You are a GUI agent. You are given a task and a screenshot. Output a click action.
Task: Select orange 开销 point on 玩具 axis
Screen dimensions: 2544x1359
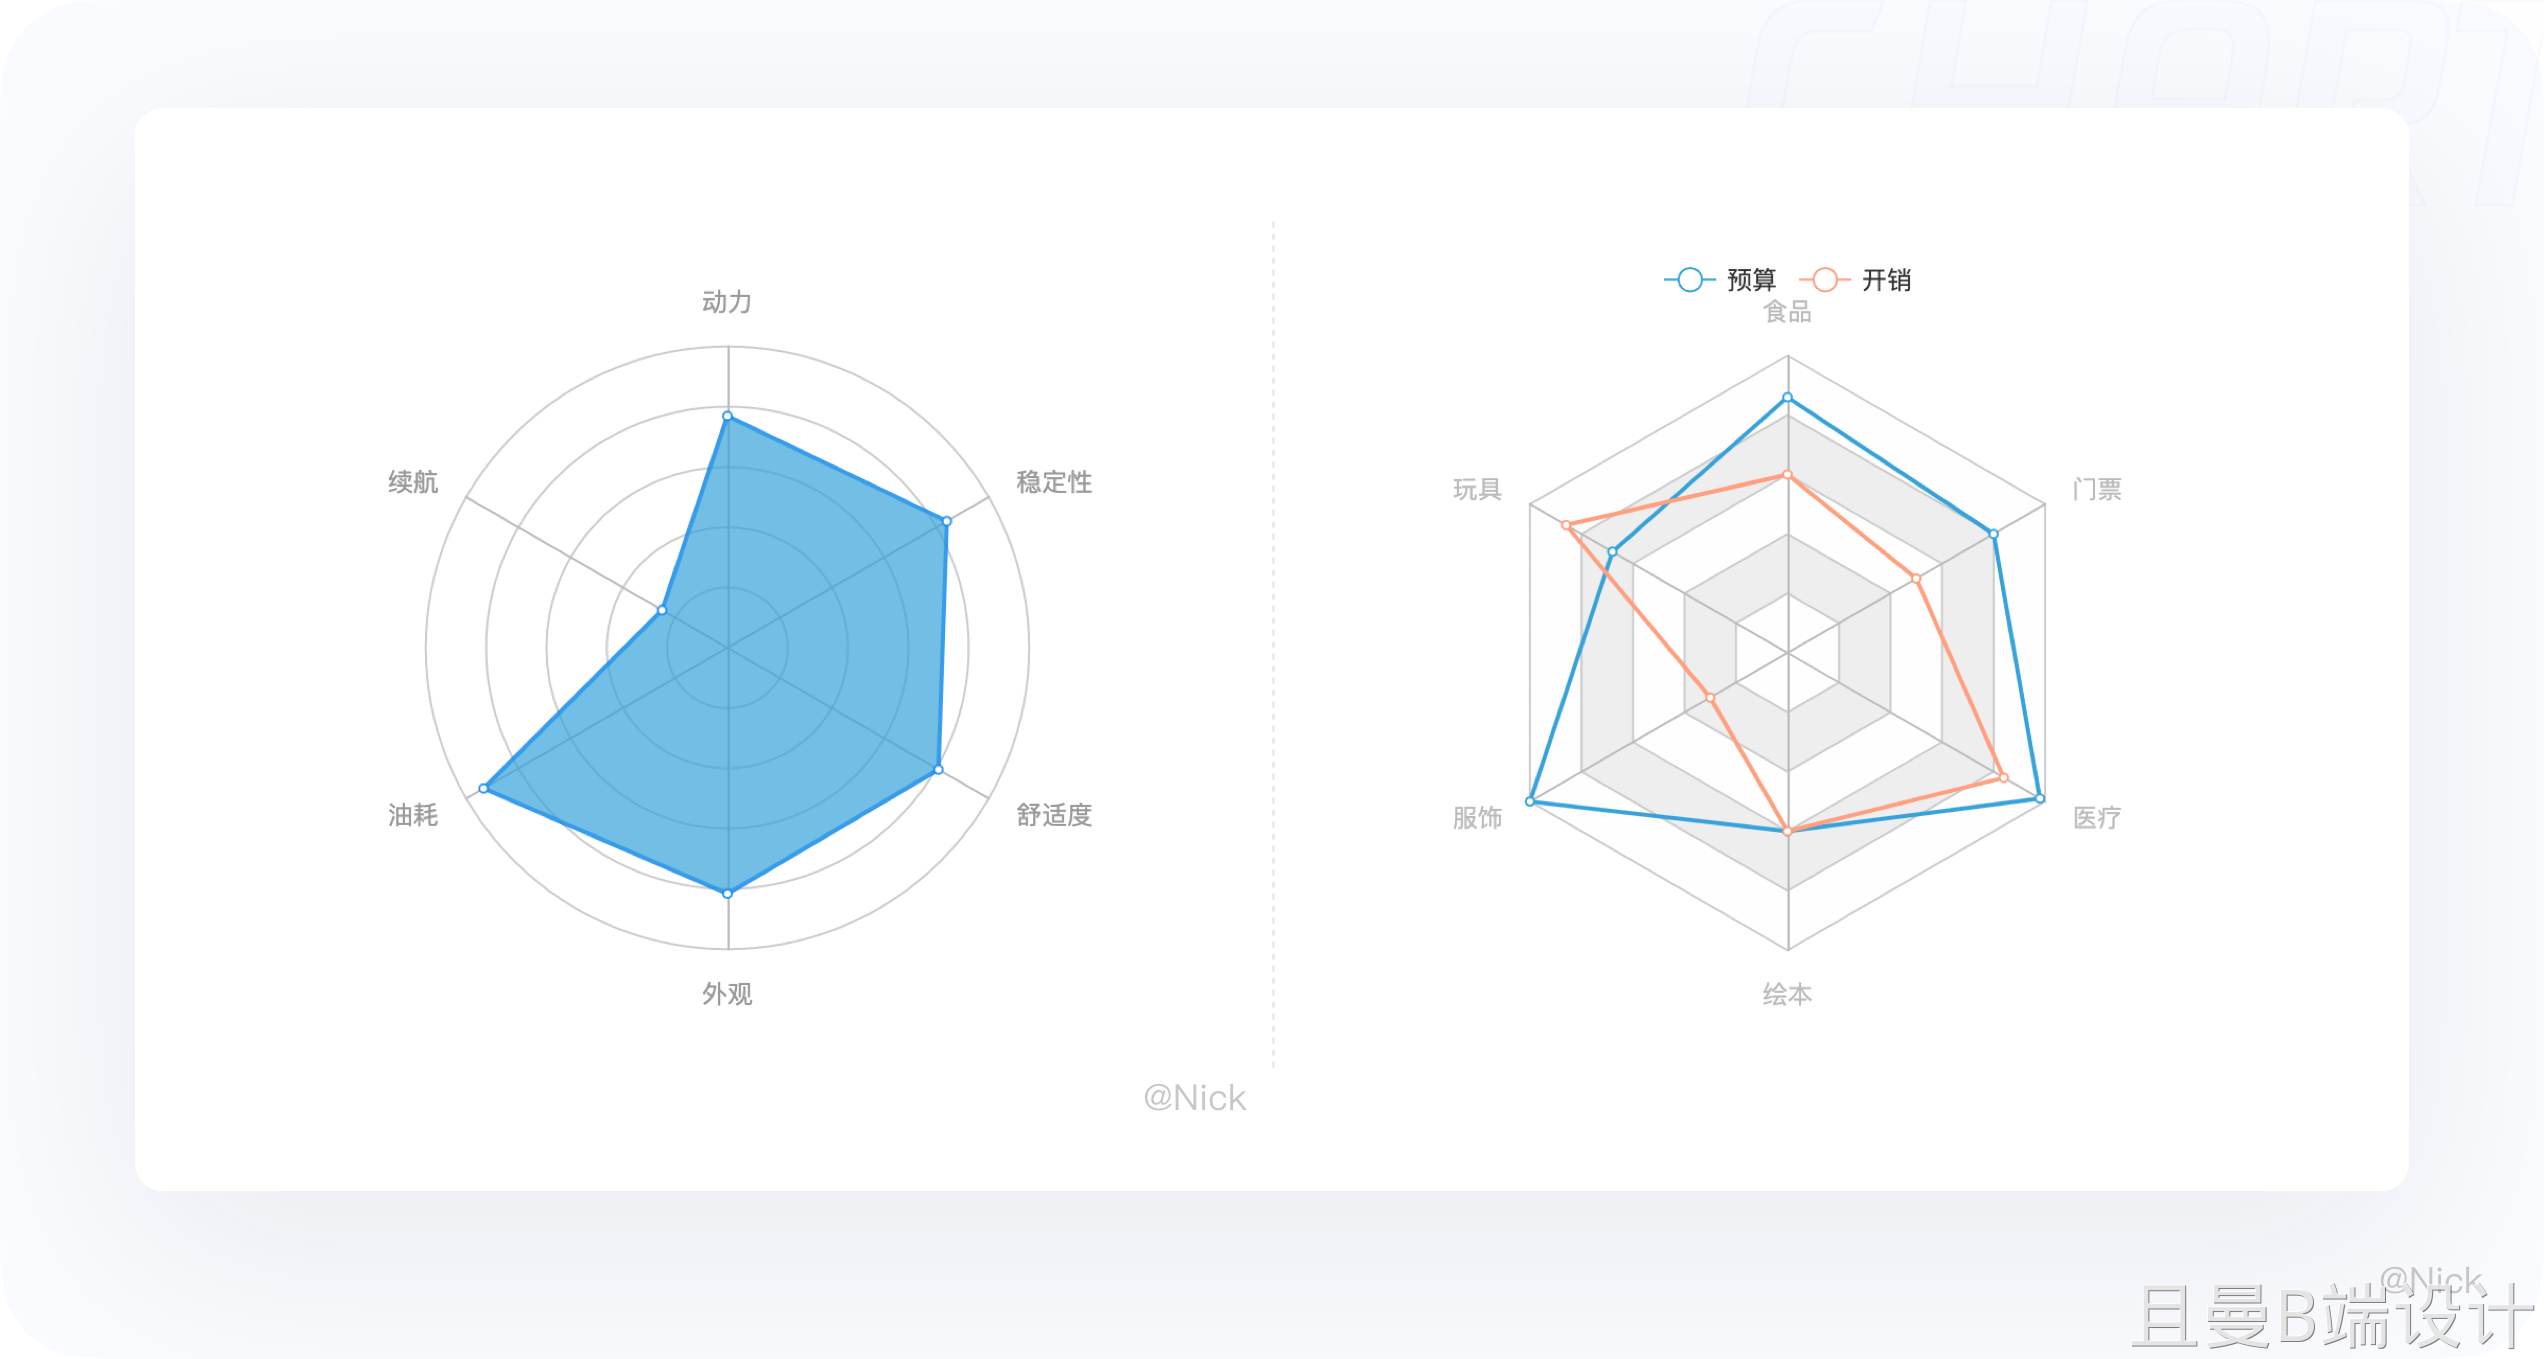tap(1566, 525)
